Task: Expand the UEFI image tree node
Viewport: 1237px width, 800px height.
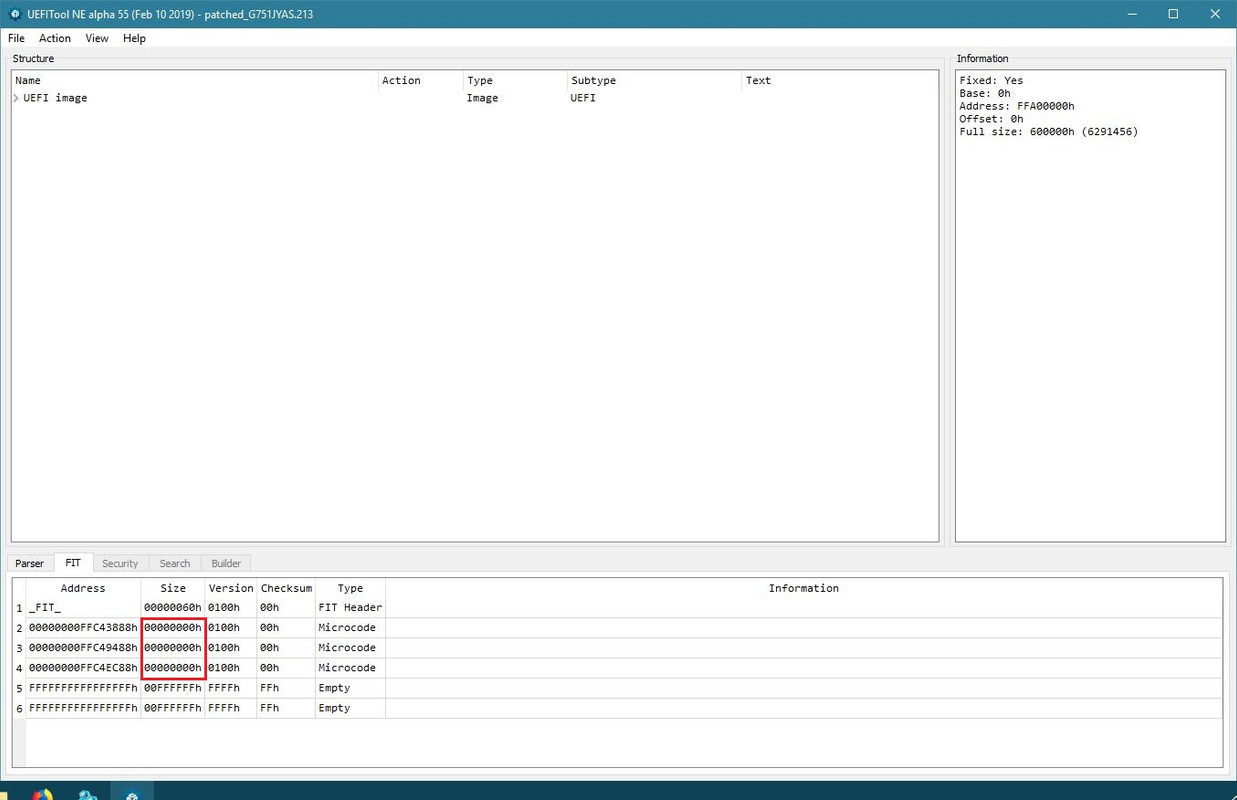Action: click(16, 98)
